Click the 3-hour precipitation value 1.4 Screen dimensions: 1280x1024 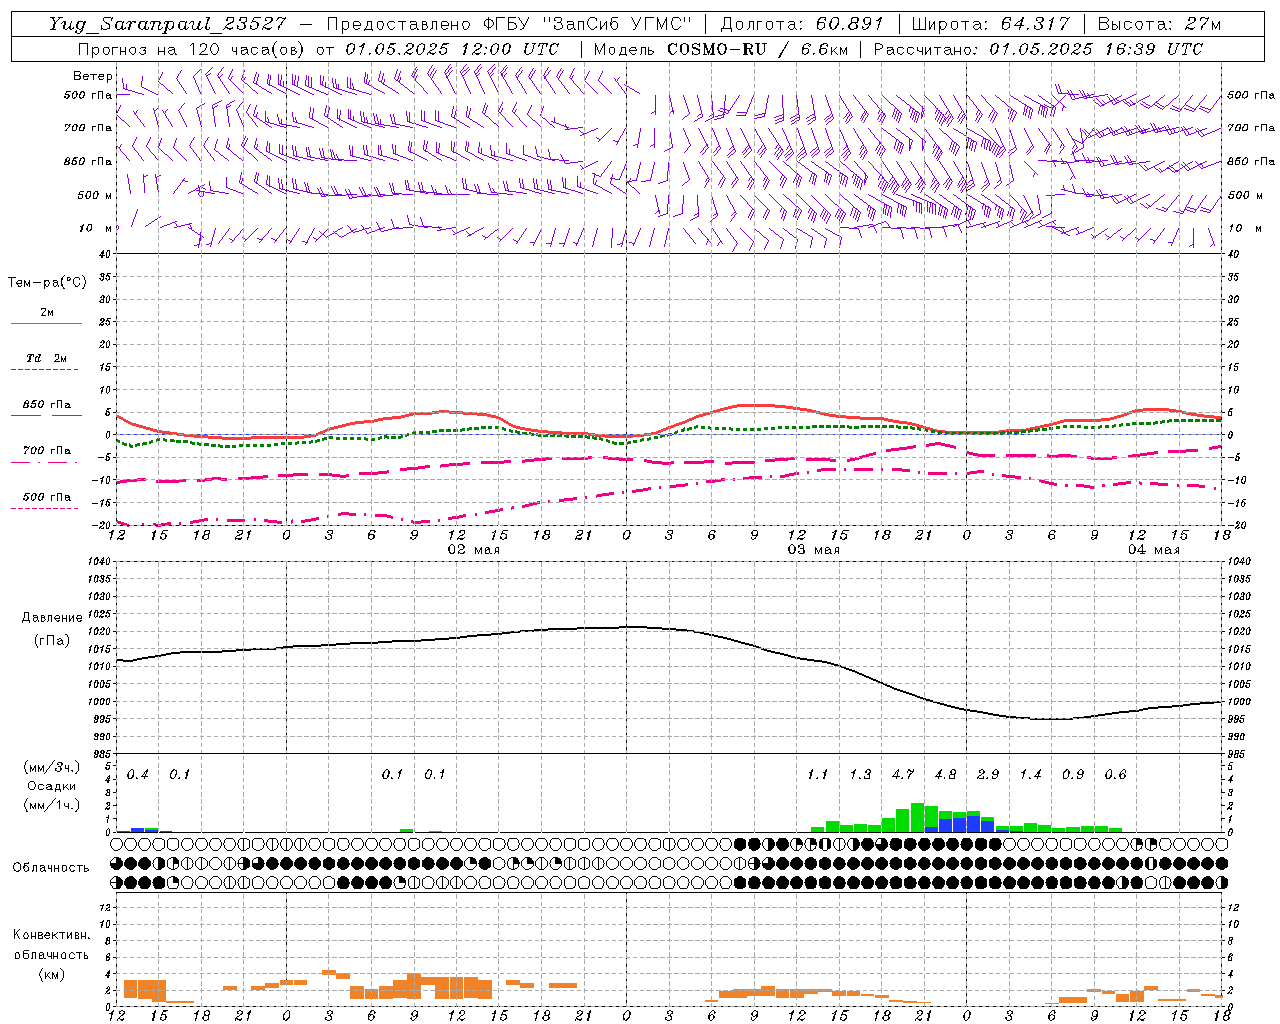1030,774
